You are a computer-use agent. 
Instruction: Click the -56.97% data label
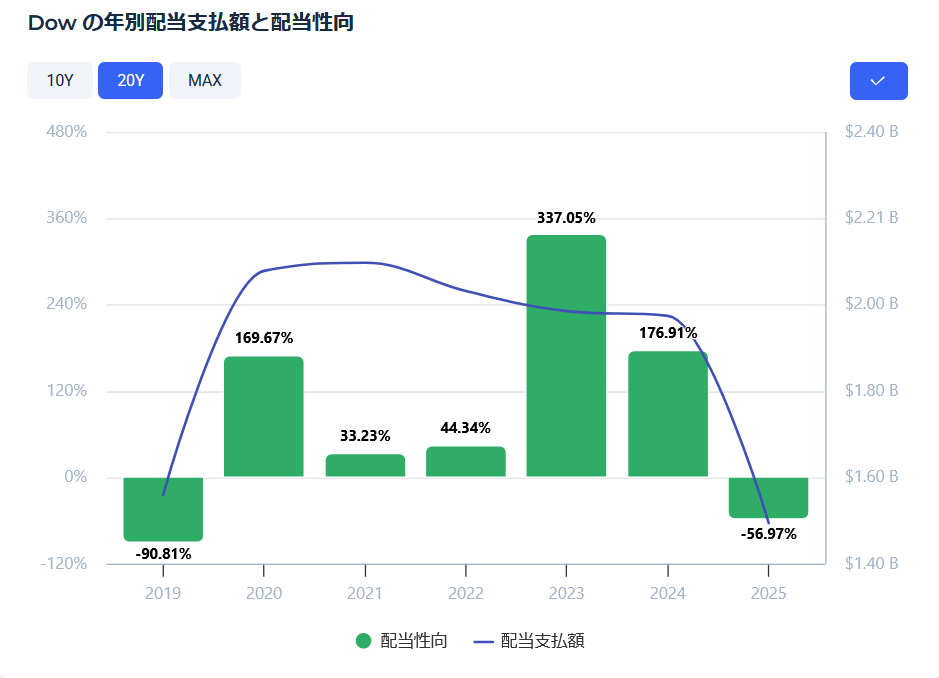pos(768,534)
